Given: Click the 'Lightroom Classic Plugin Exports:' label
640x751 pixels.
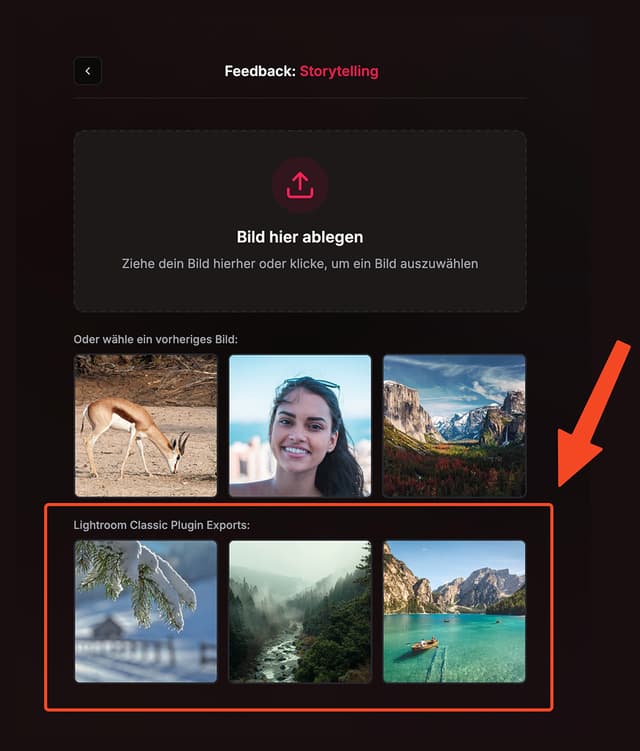Looking at the screenshot, I should click(161, 525).
